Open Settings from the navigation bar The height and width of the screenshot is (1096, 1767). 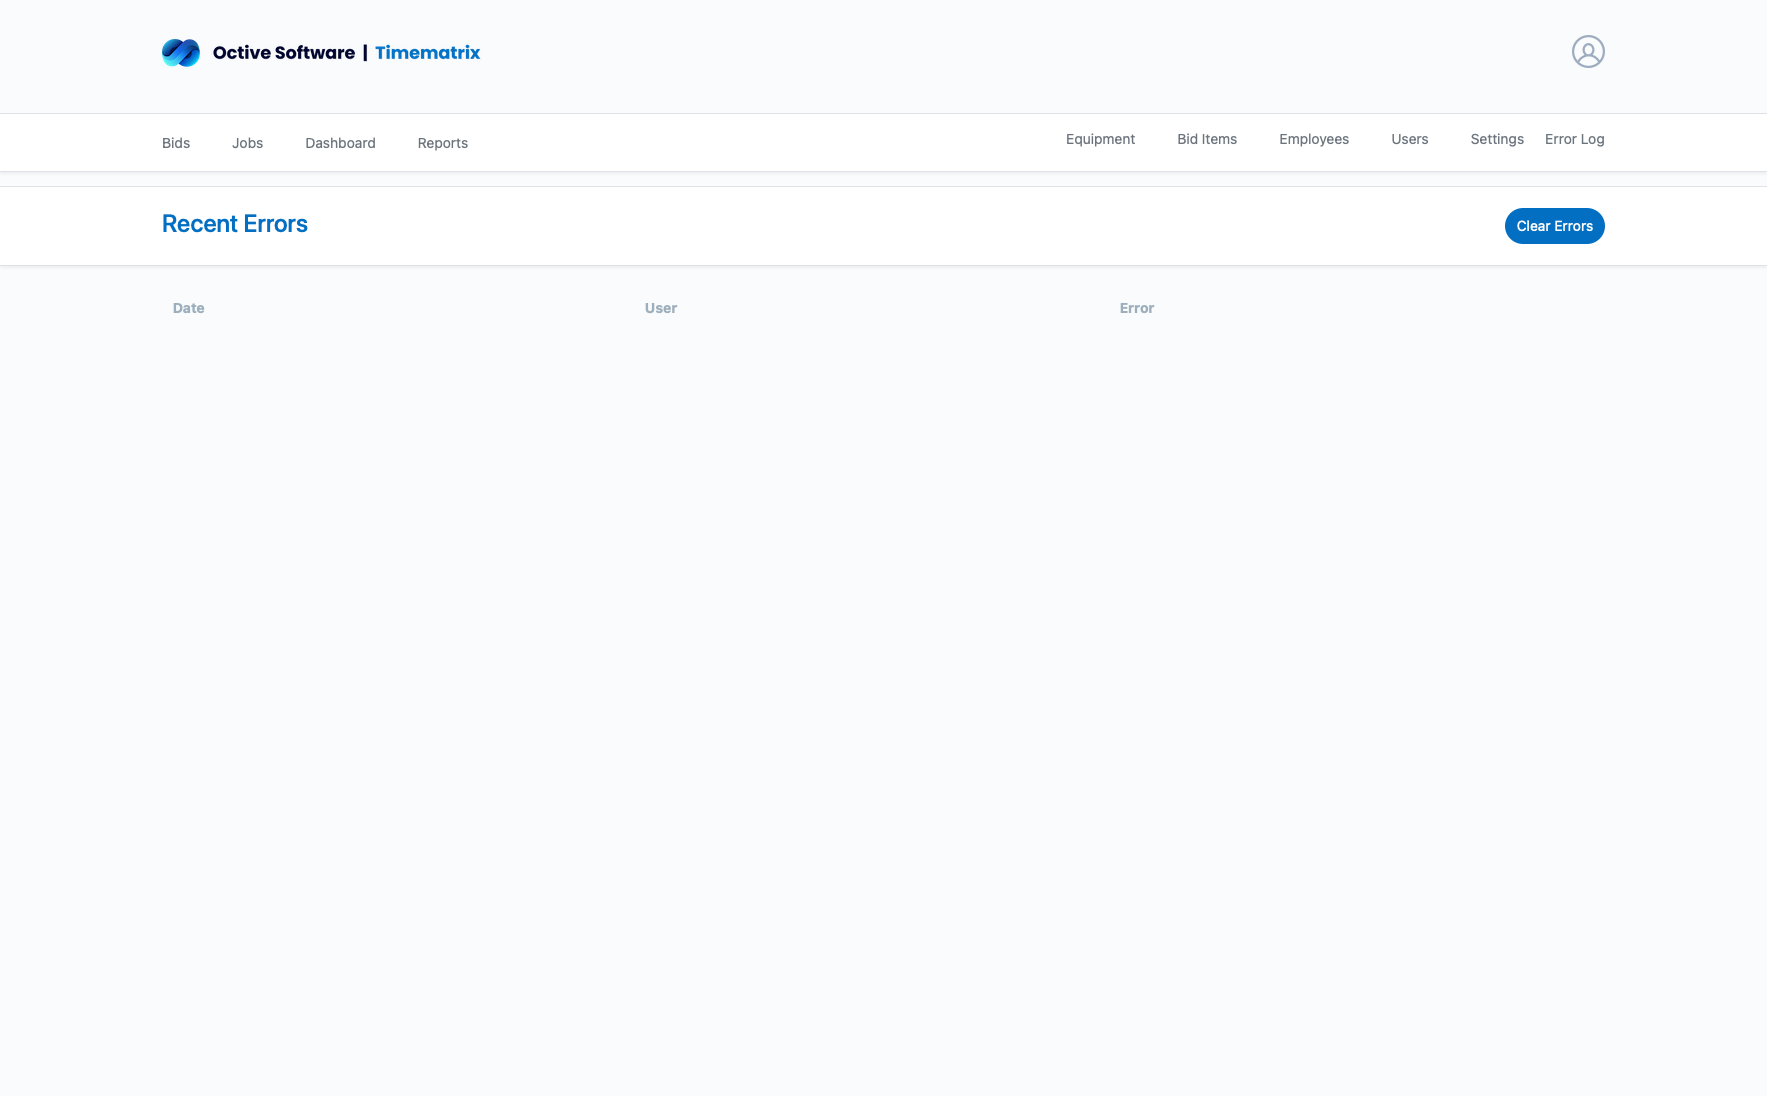point(1496,139)
